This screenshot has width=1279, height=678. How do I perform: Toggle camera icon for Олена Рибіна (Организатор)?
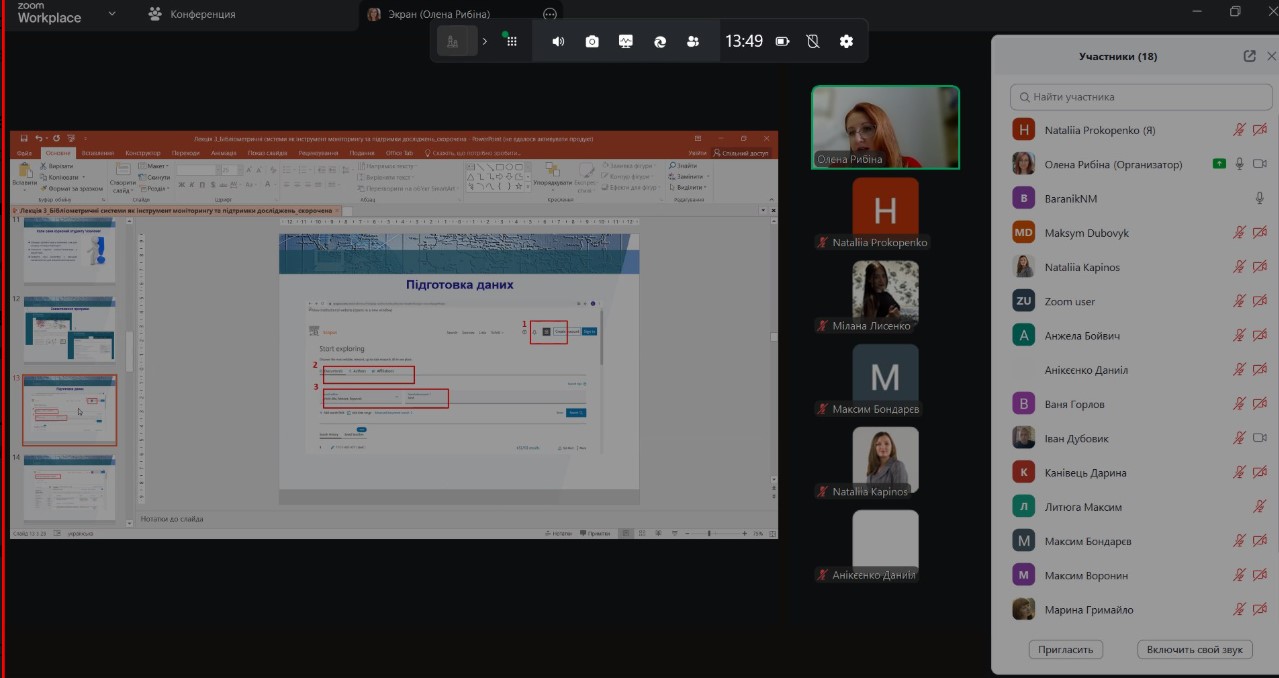click(1260, 164)
